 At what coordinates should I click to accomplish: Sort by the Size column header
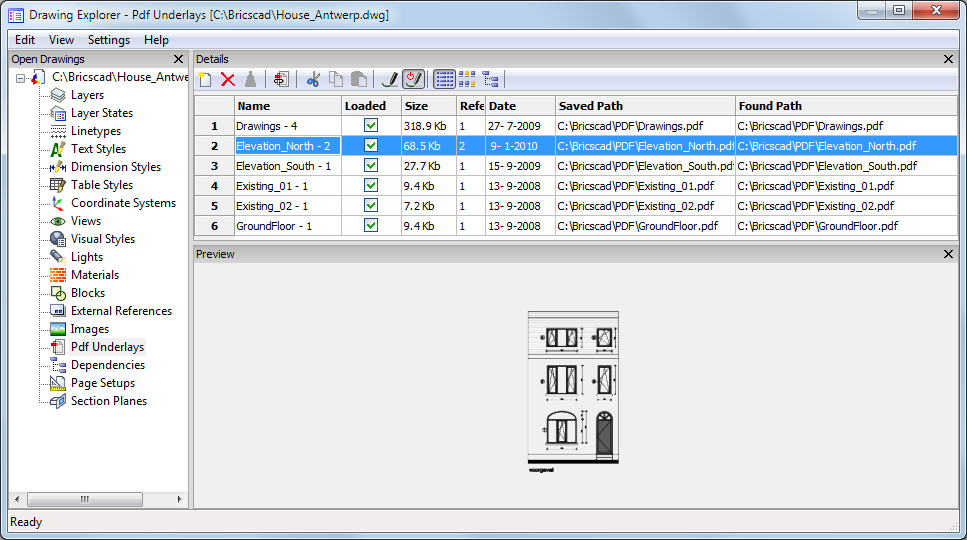429,106
